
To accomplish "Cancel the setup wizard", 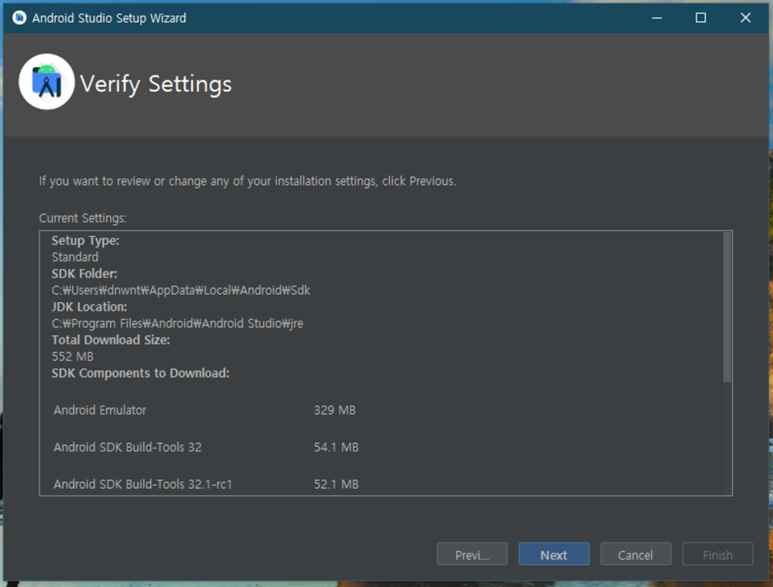I will point(635,554).
